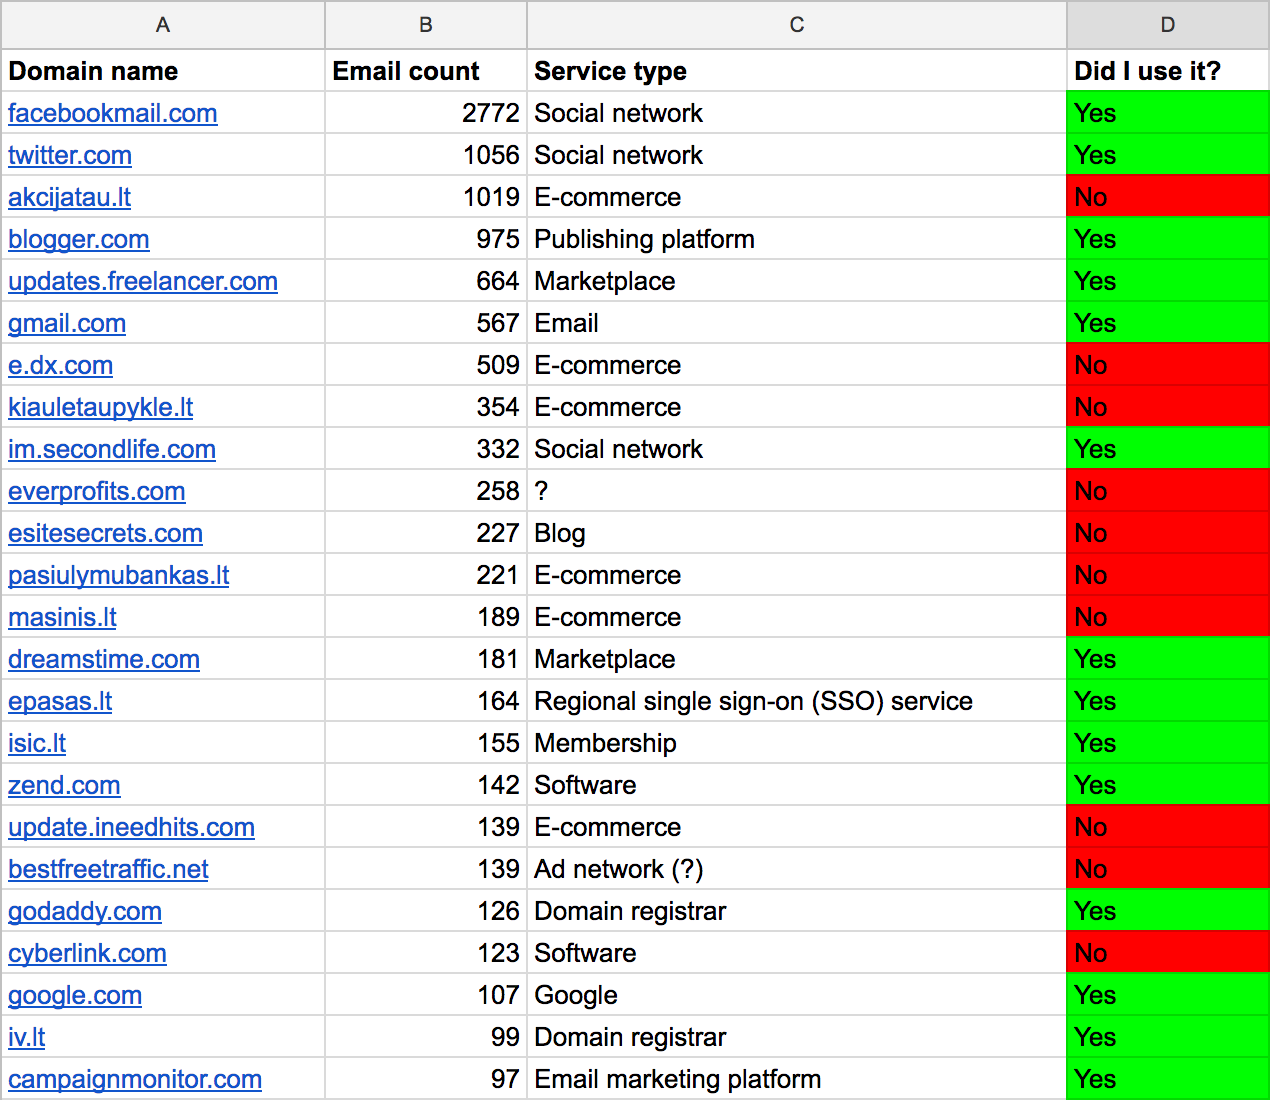This screenshot has height=1100, width=1270.
Task: Click the 'Publishing platform' service type cell
Action: pos(796,239)
